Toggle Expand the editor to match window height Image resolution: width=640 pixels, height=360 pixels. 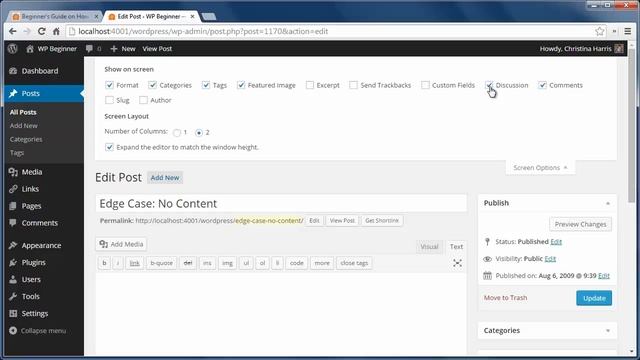click(x=109, y=147)
